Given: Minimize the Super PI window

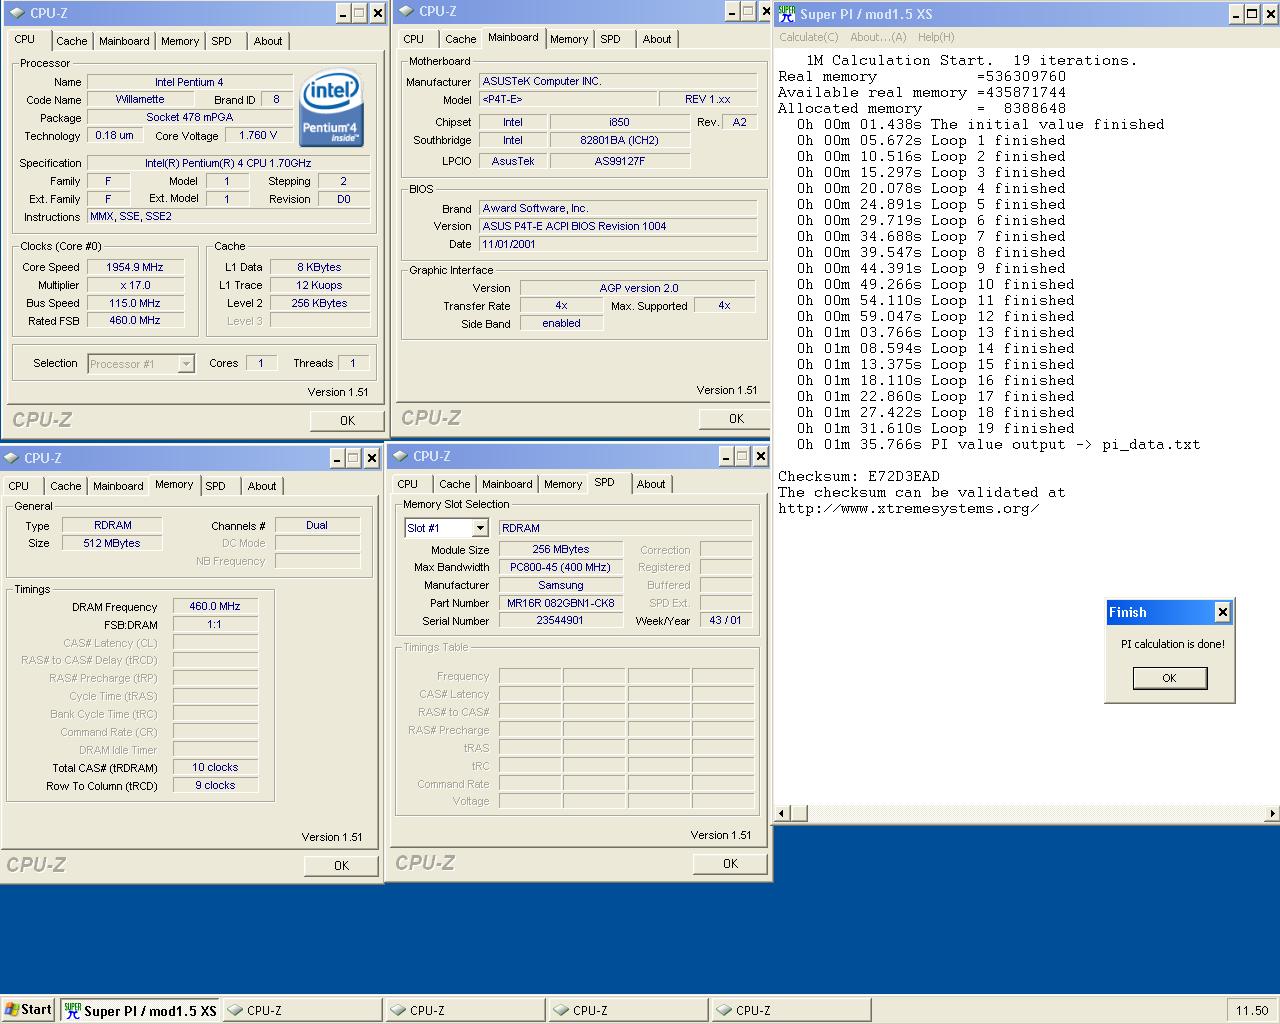Looking at the screenshot, I should pos(1235,14).
